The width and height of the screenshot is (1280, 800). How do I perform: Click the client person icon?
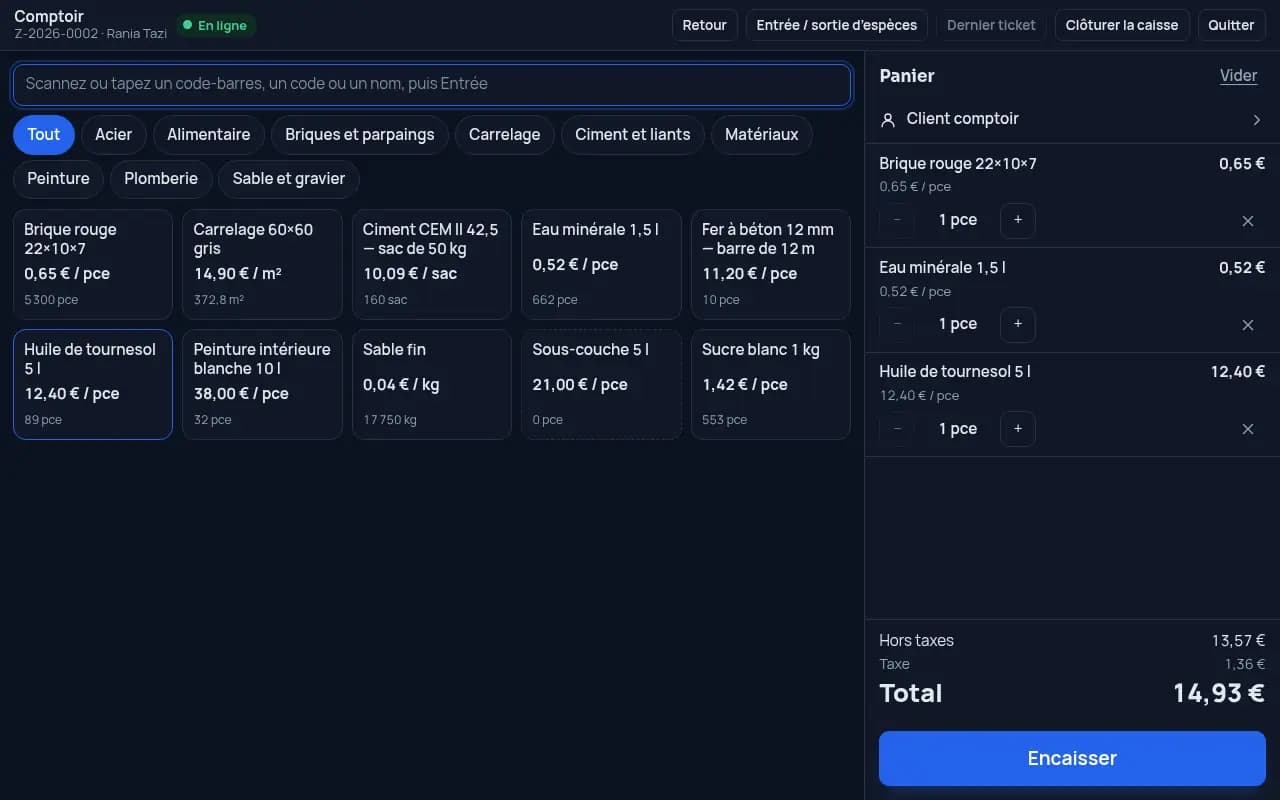[x=887, y=120]
